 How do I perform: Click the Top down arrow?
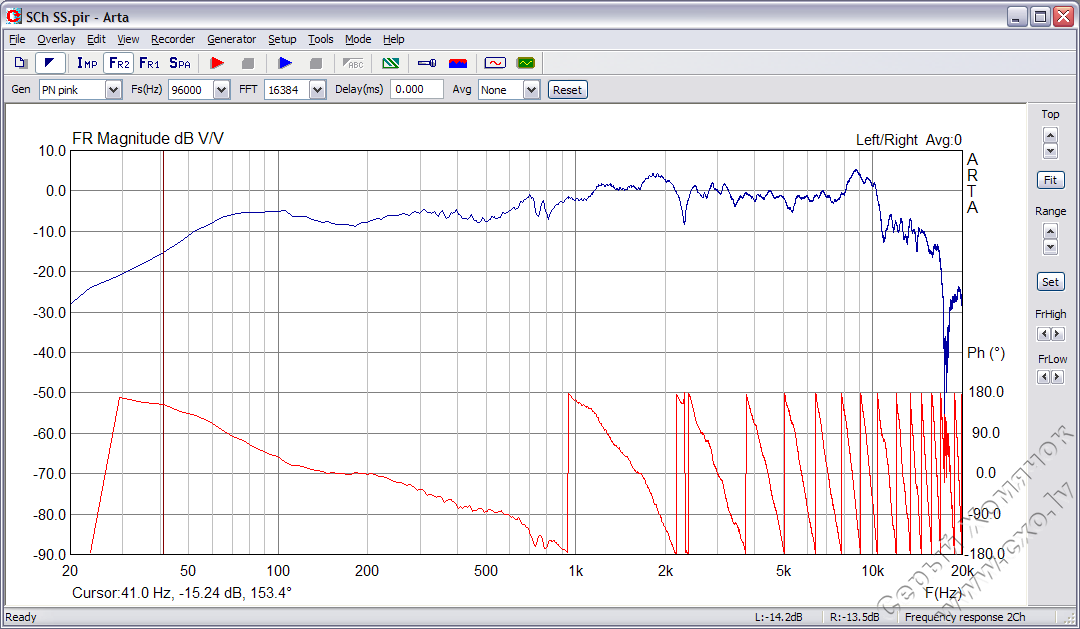[x=1050, y=150]
